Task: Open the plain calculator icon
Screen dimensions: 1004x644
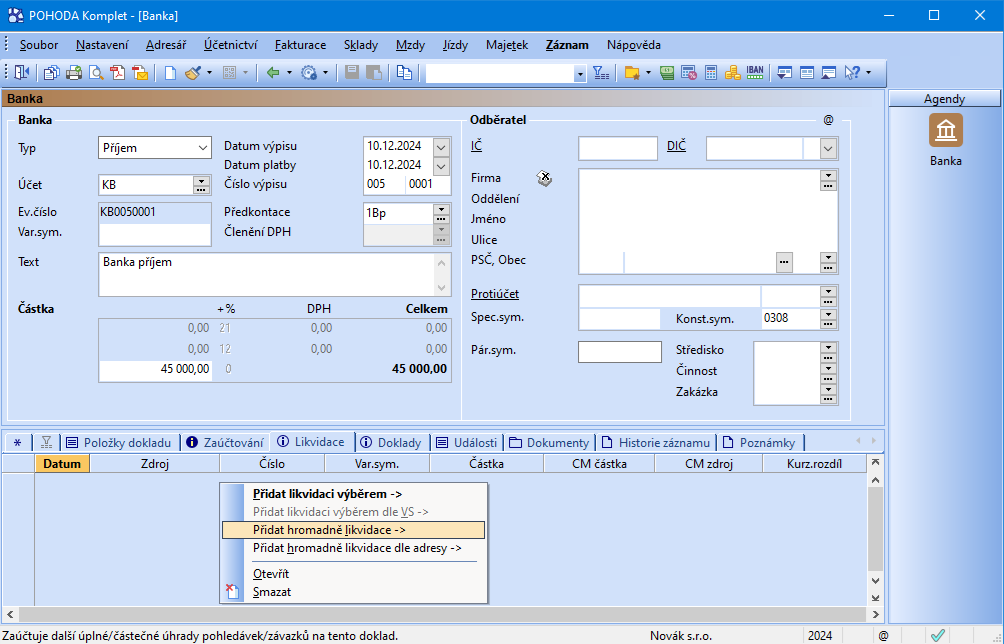Action: (x=711, y=73)
